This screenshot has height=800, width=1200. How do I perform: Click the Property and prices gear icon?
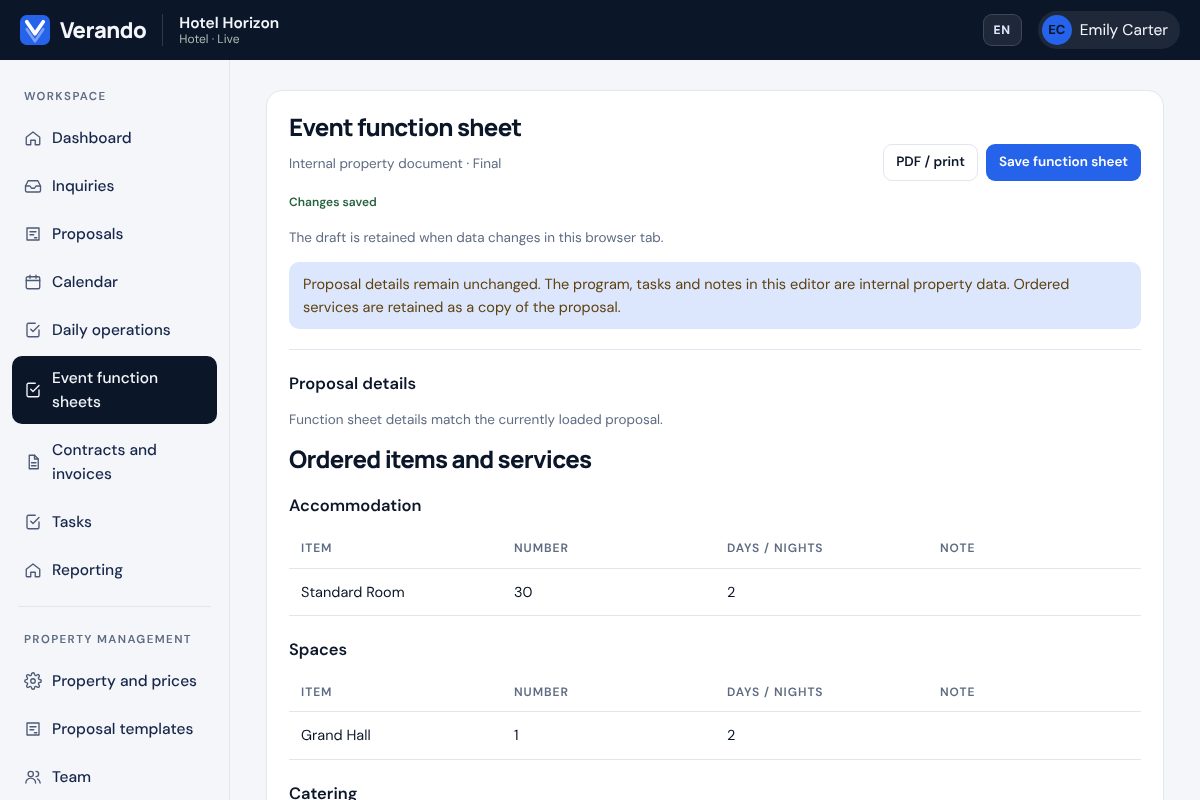[x=33, y=681]
